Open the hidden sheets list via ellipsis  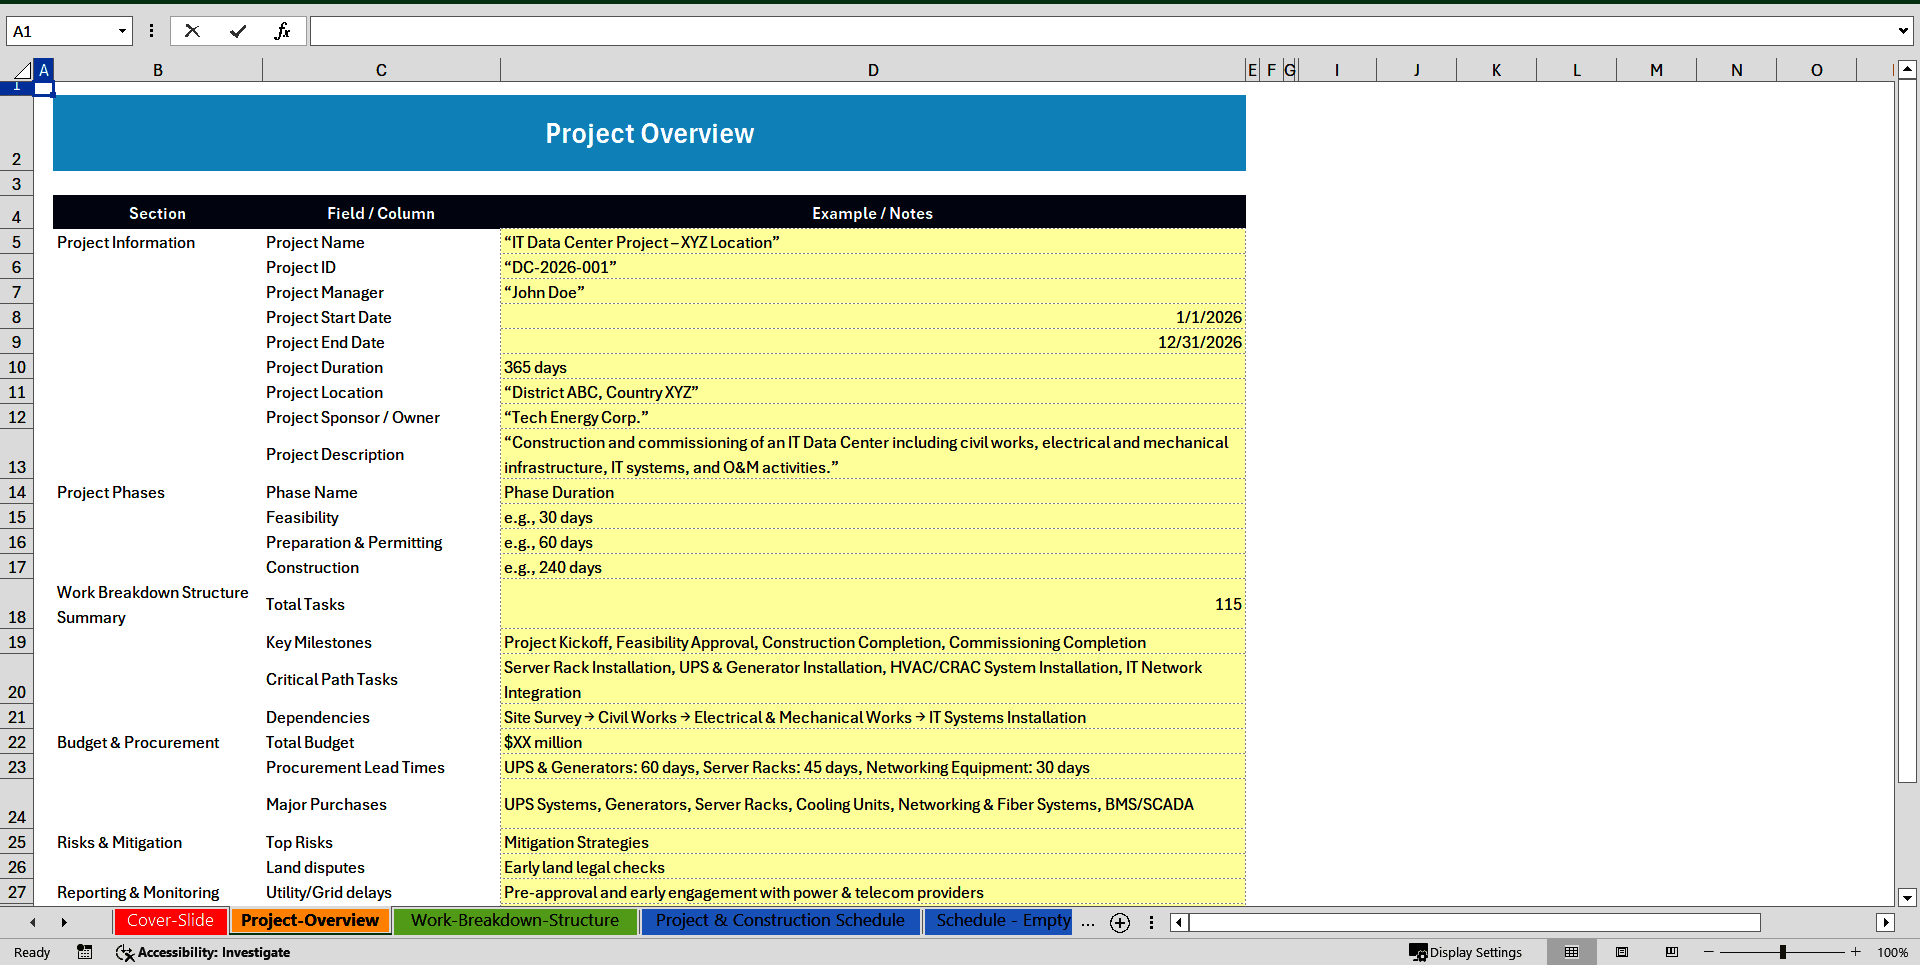coord(1088,922)
